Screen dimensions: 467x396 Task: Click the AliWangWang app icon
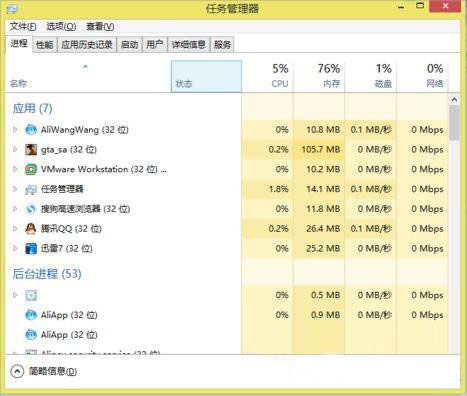pyautogui.click(x=31, y=129)
